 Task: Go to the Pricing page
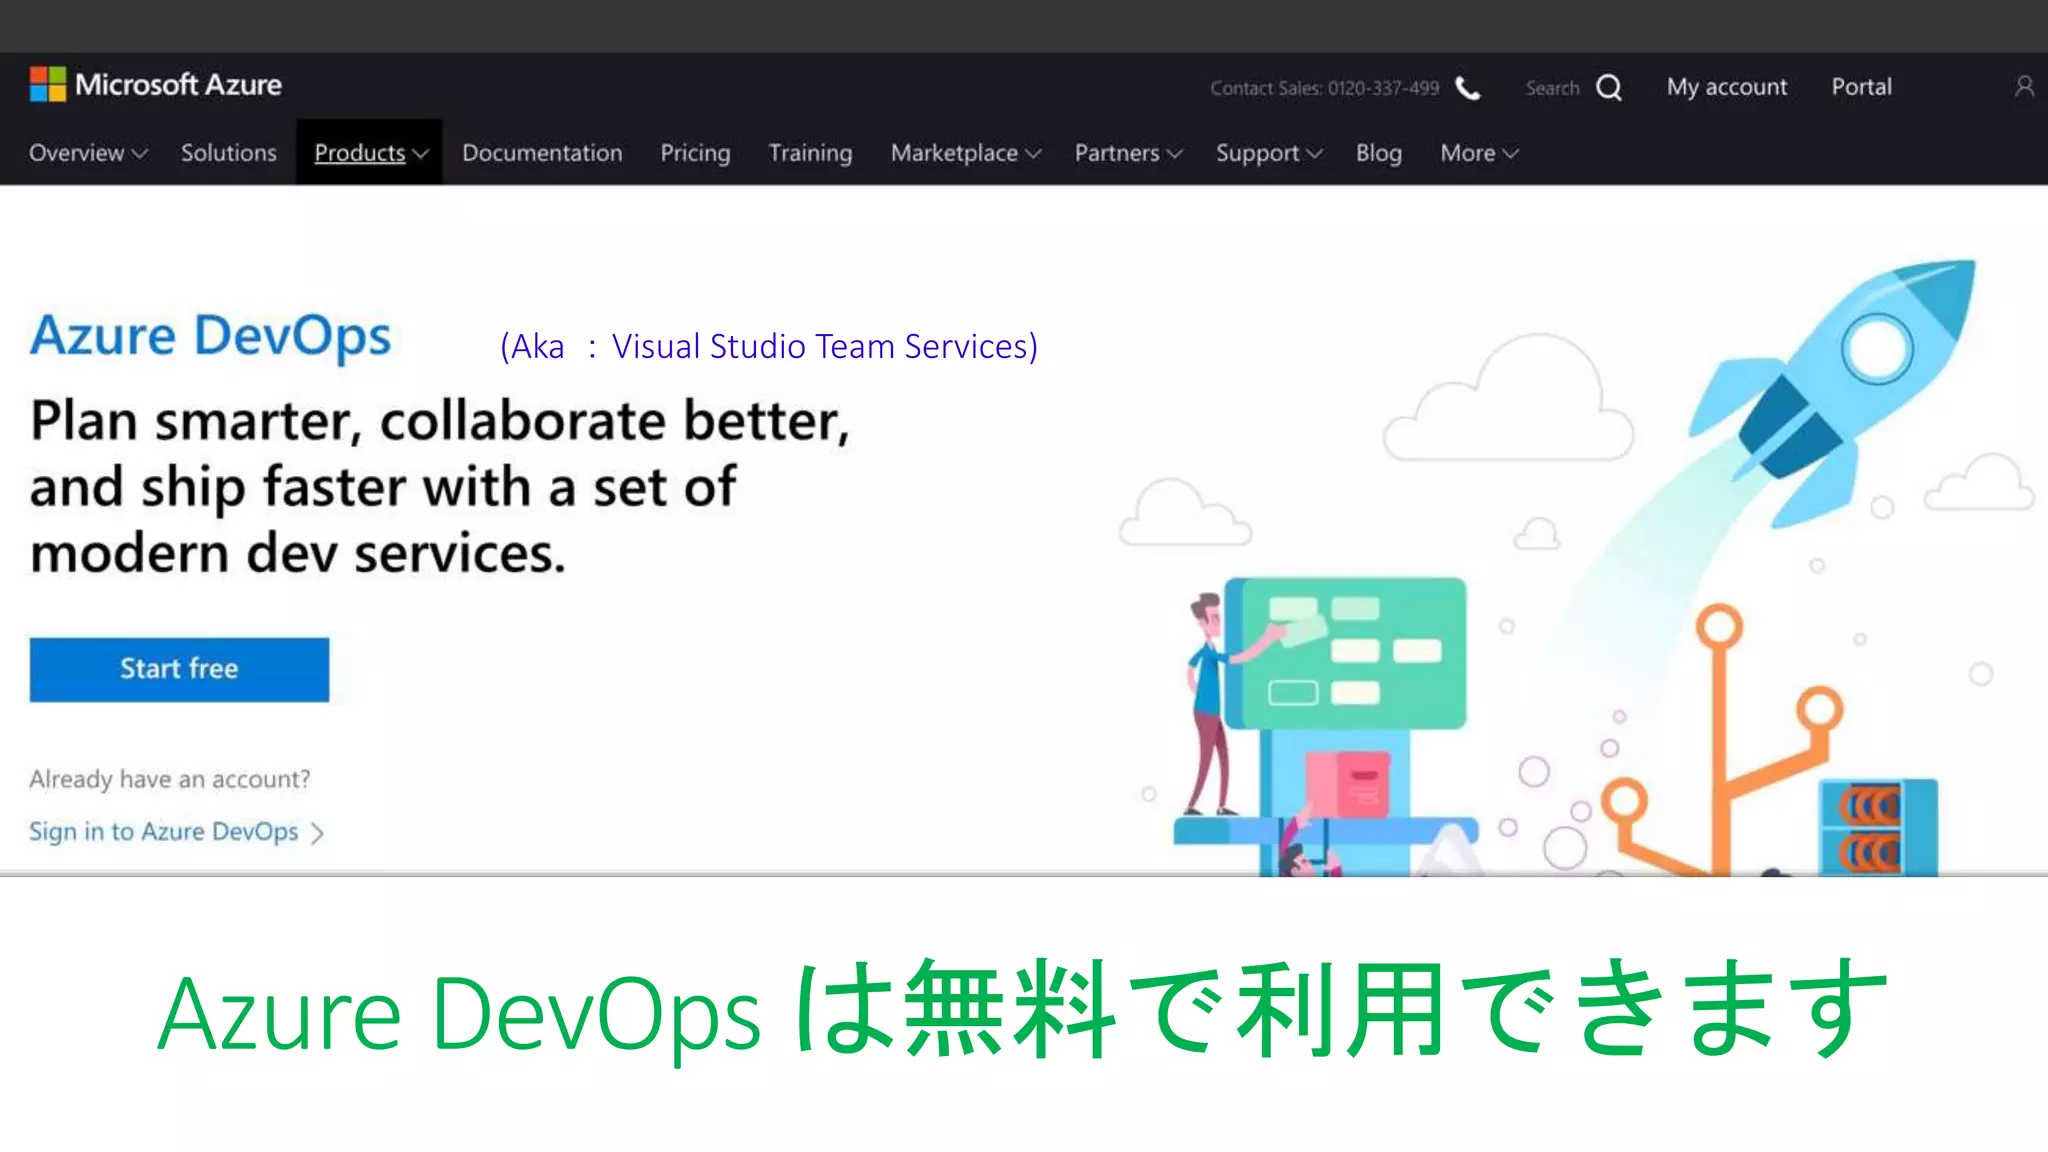coord(695,153)
